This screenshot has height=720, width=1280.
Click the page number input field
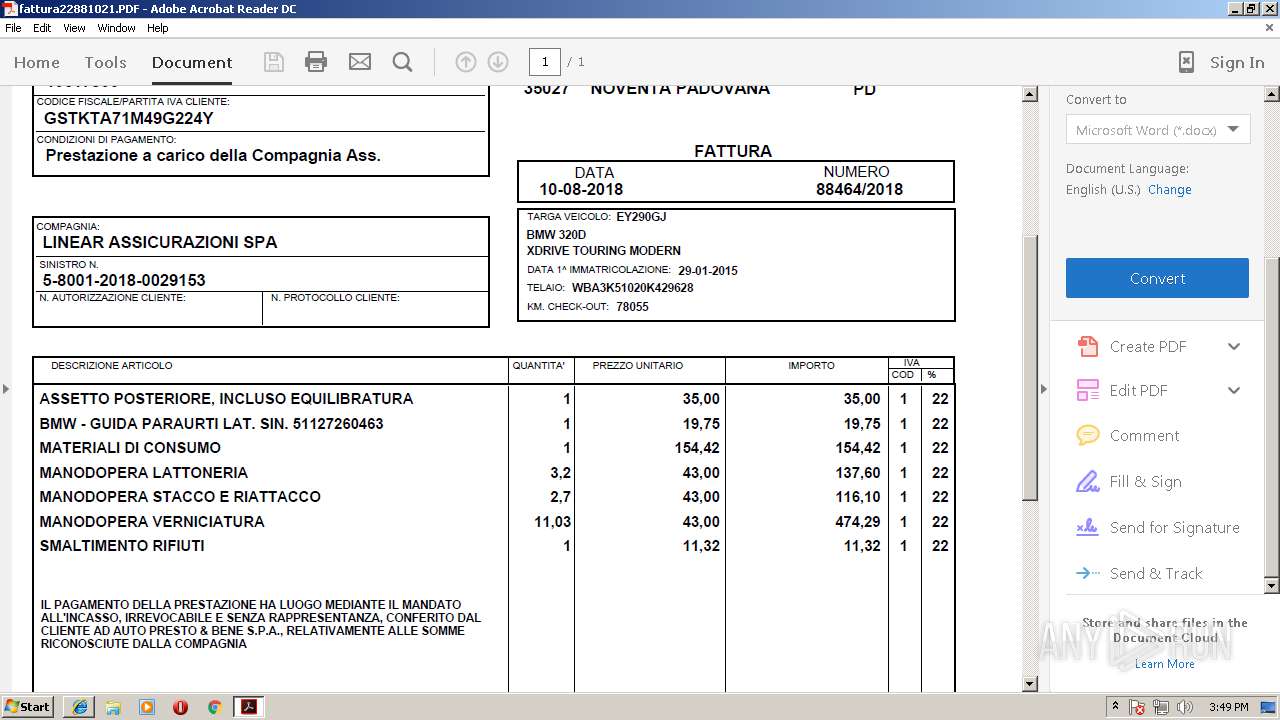pos(545,62)
